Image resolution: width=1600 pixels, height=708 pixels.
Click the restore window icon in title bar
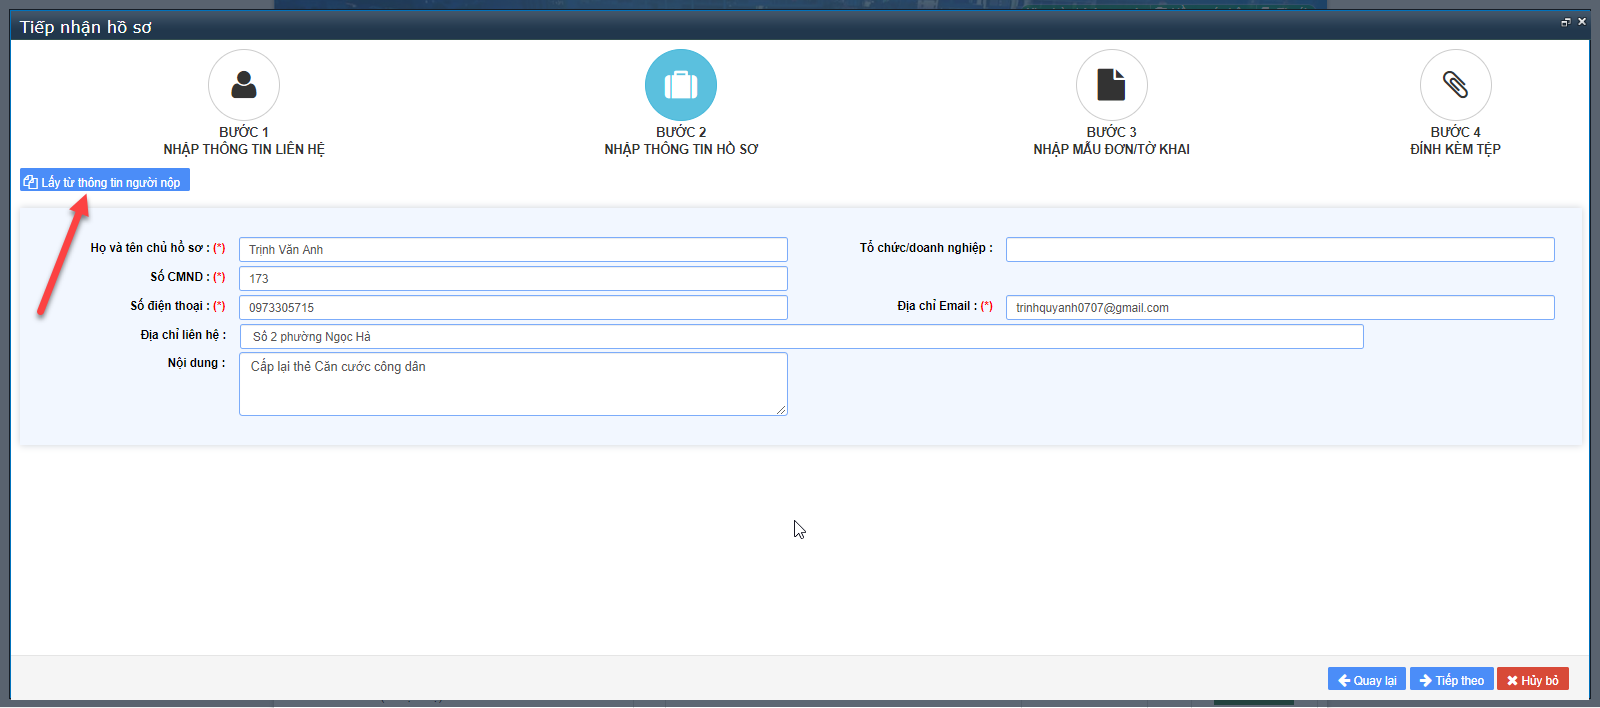[1565, 22]
